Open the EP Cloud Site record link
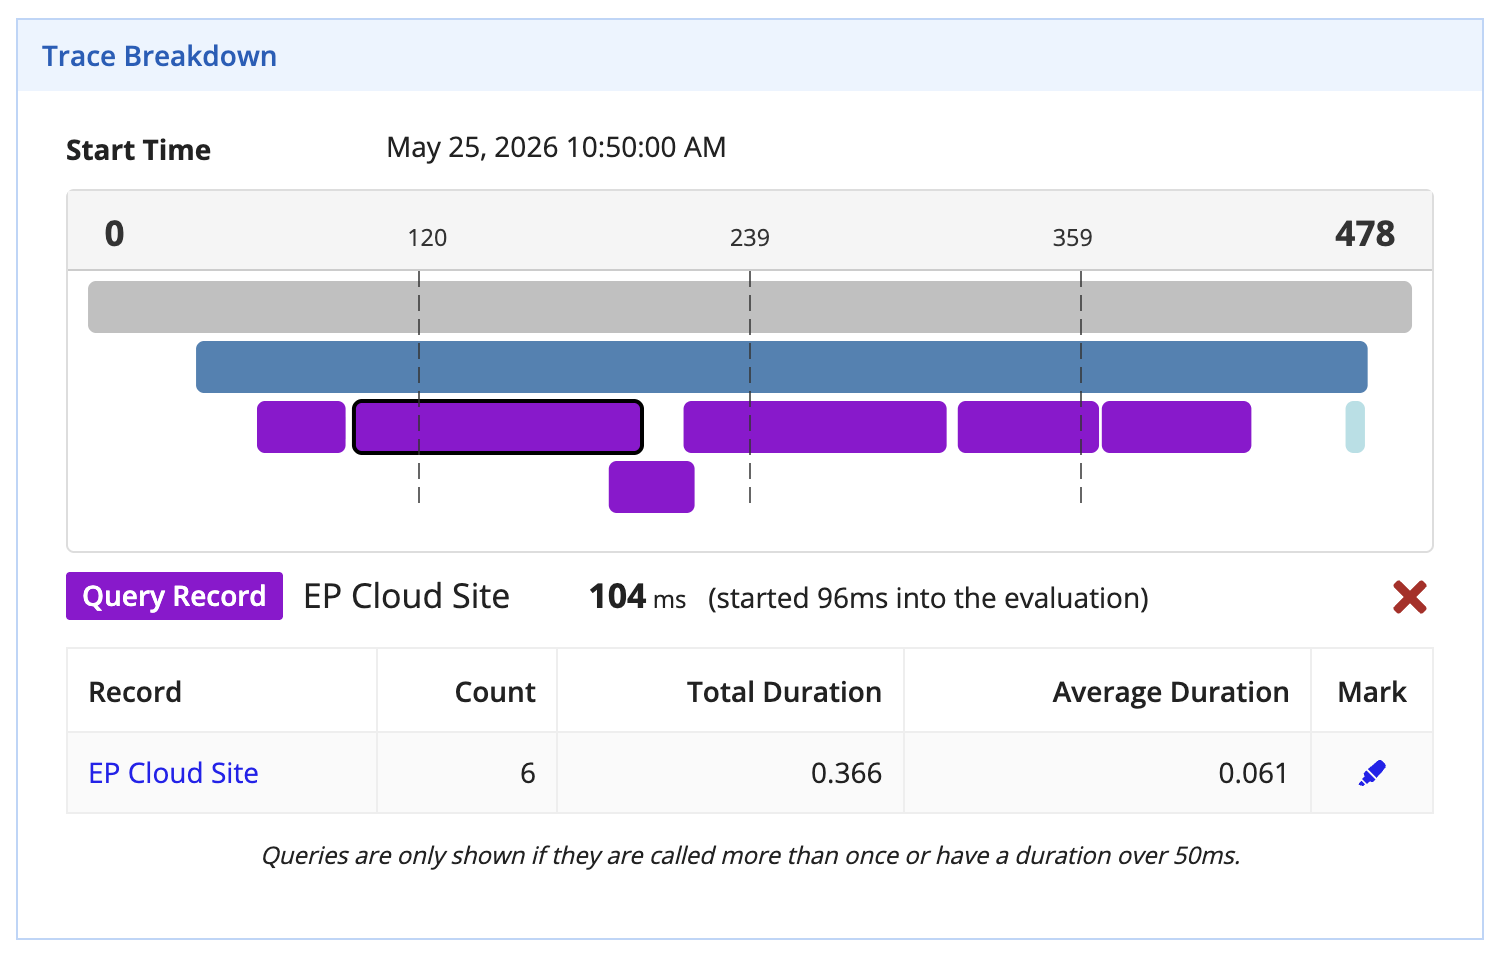 coord(173,773)
